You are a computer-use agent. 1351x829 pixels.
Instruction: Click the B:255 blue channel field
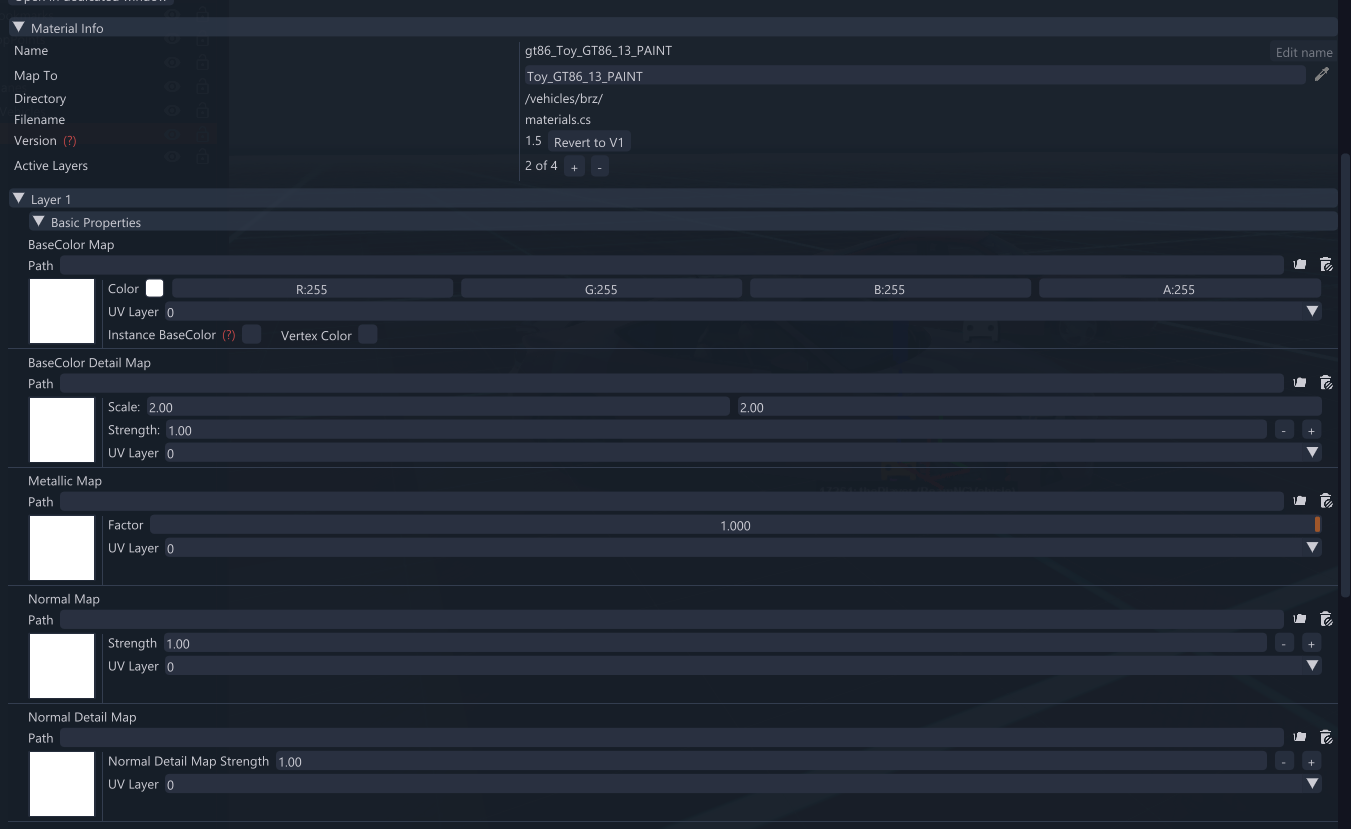click(x=890, y=289)
